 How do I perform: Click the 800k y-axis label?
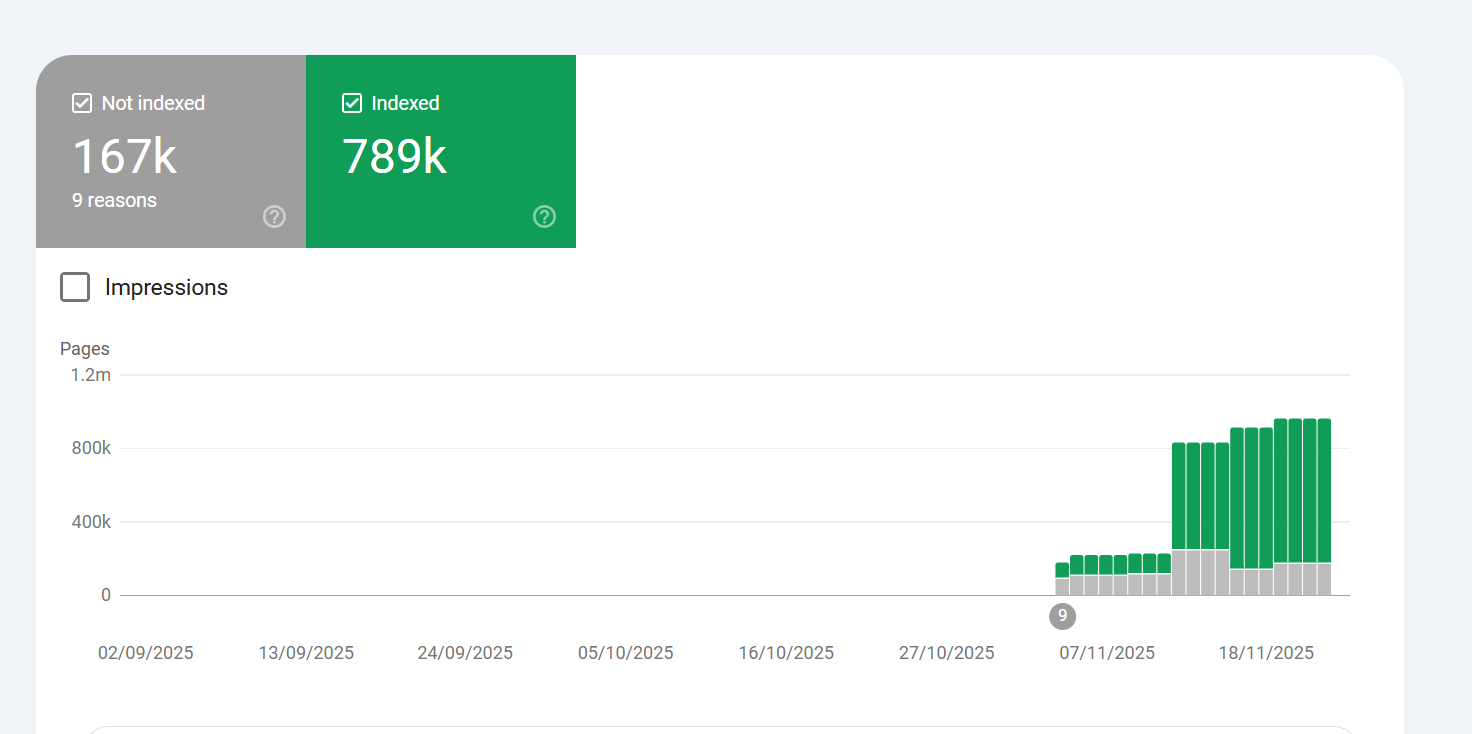[x=91, y=448]
